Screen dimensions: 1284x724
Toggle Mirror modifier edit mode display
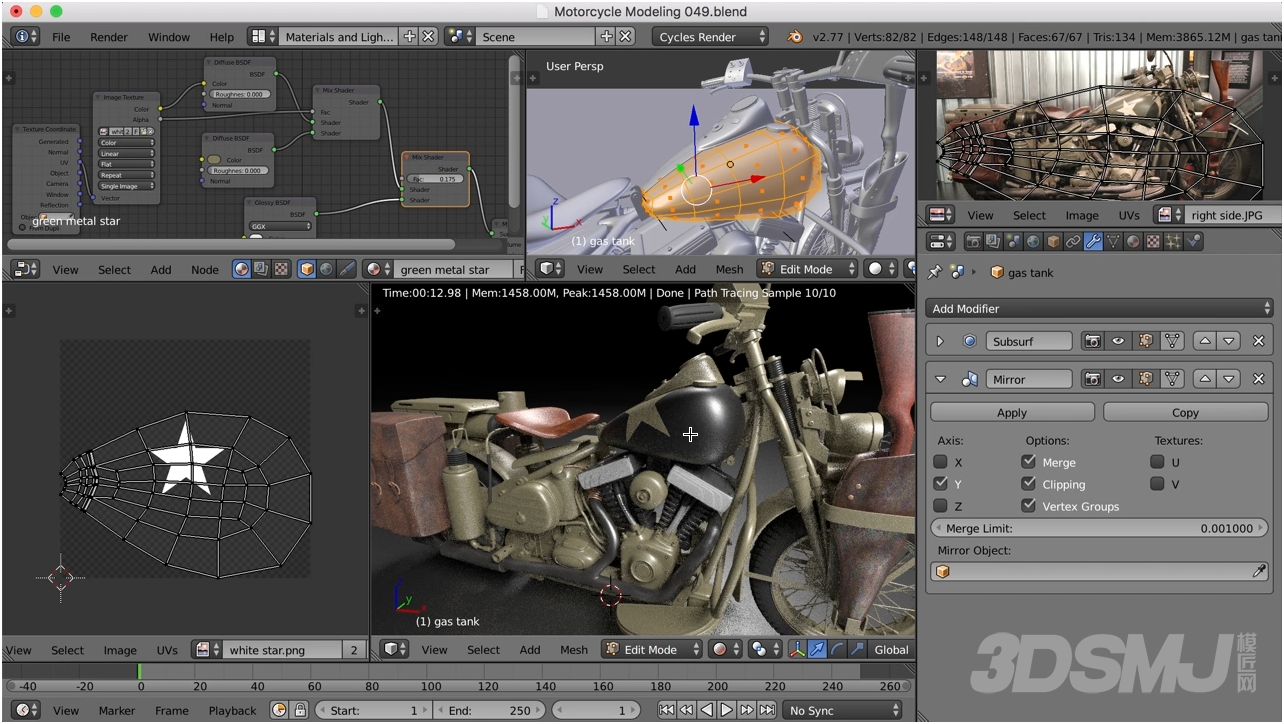coord(1145,379)
